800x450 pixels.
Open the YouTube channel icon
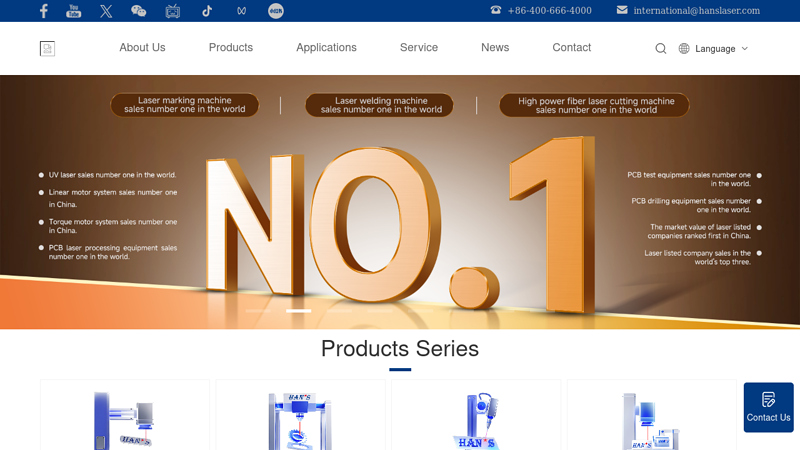[73, 11]
